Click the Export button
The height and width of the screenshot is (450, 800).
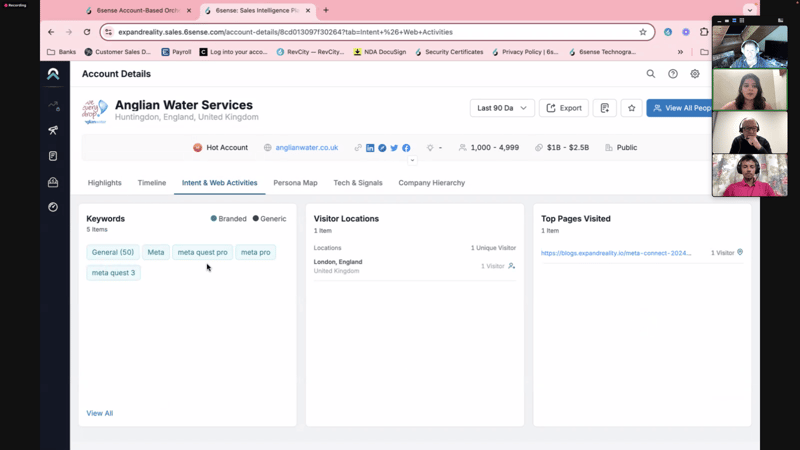564,108
